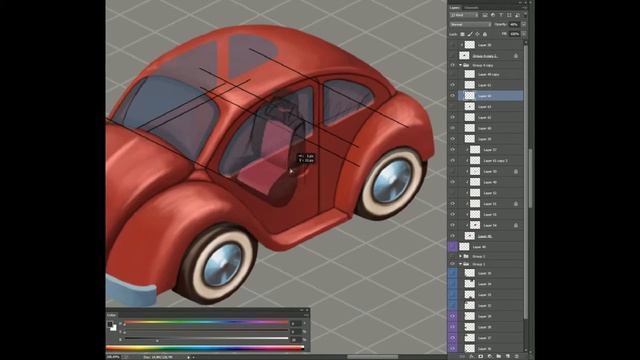
Task: Click the Group 4 copy folder icon
Action: point(466,65)
